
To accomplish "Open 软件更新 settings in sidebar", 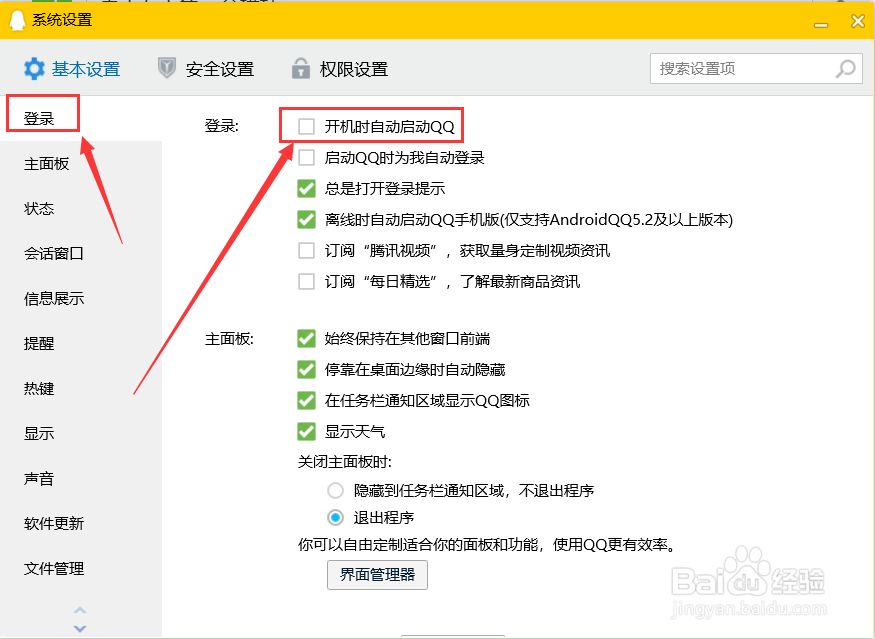I will point(54,523).
